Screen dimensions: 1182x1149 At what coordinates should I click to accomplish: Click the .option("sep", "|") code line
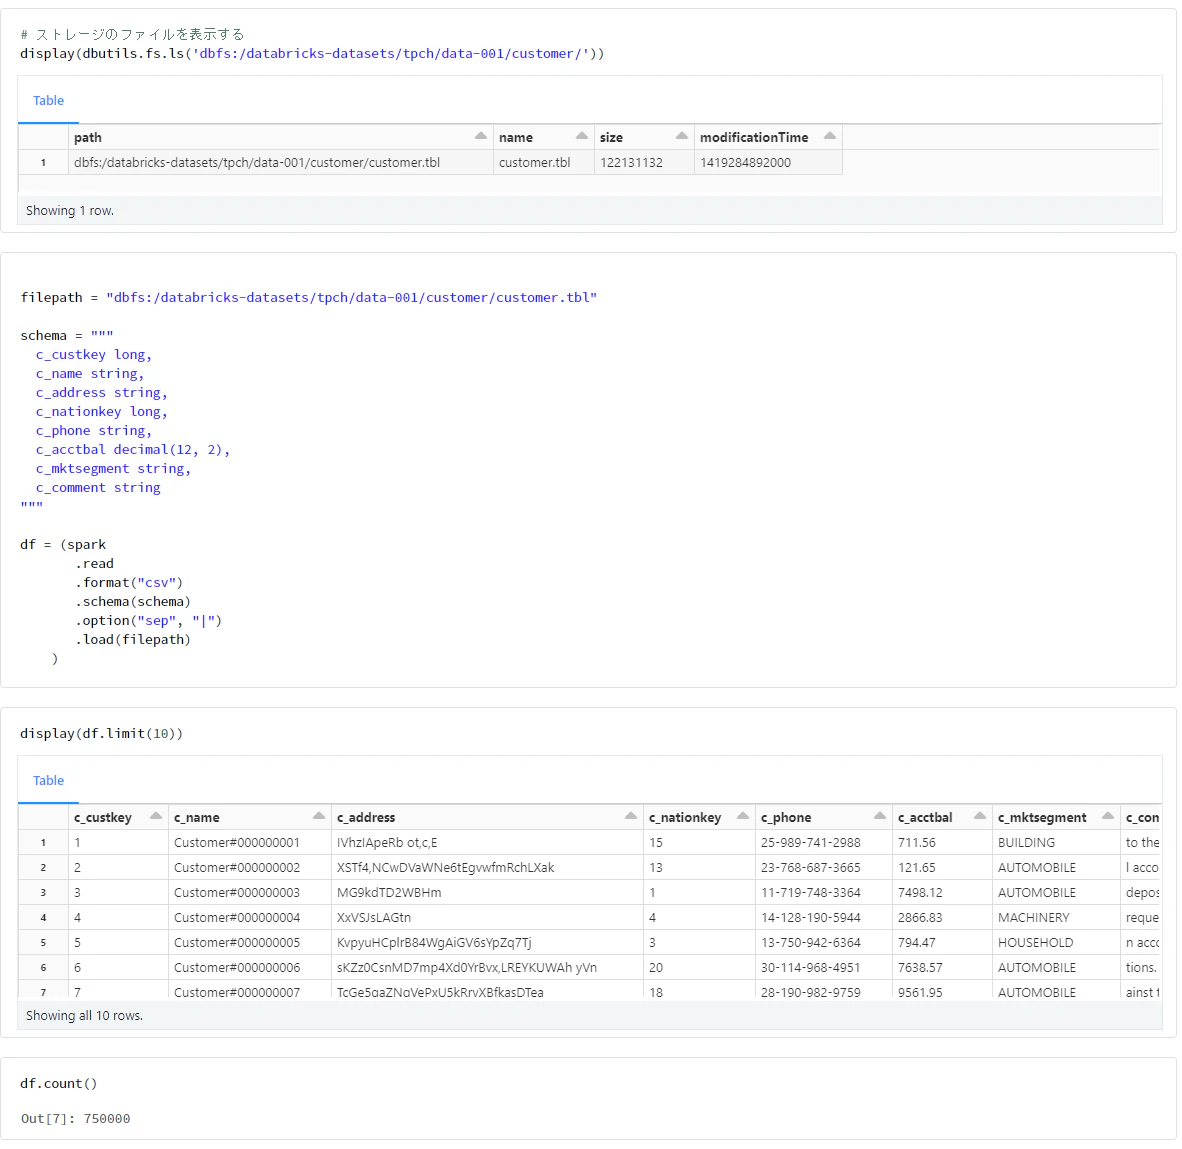[x=149, y=620]
